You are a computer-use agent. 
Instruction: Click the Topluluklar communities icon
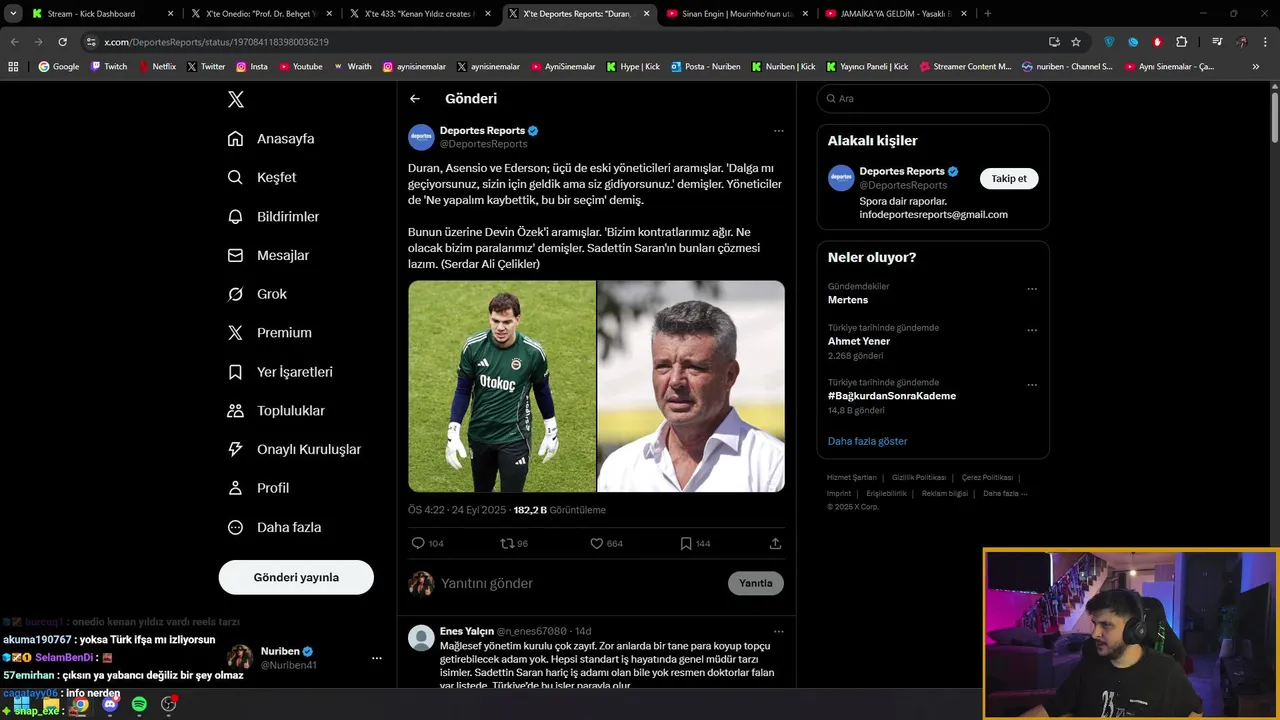click(235, 410)
